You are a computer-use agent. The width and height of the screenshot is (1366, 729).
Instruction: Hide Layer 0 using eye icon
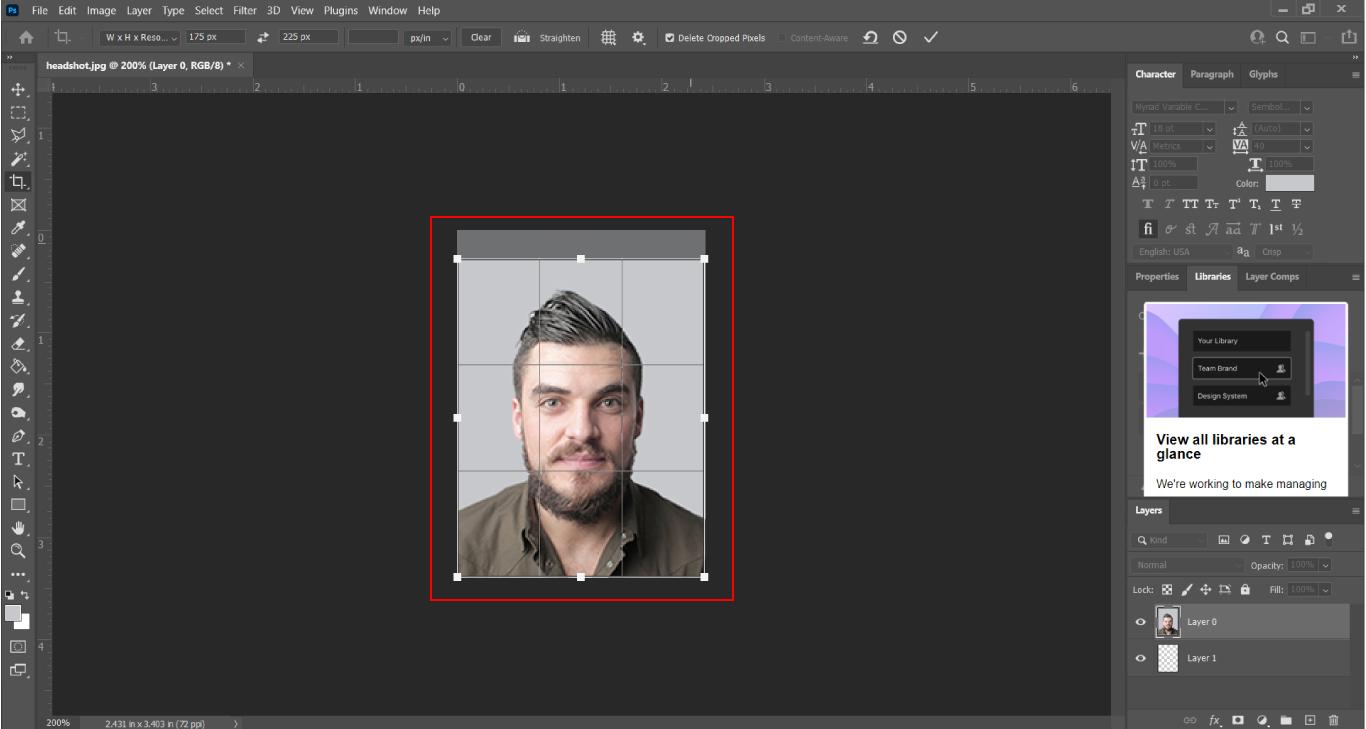[1140, 622]
